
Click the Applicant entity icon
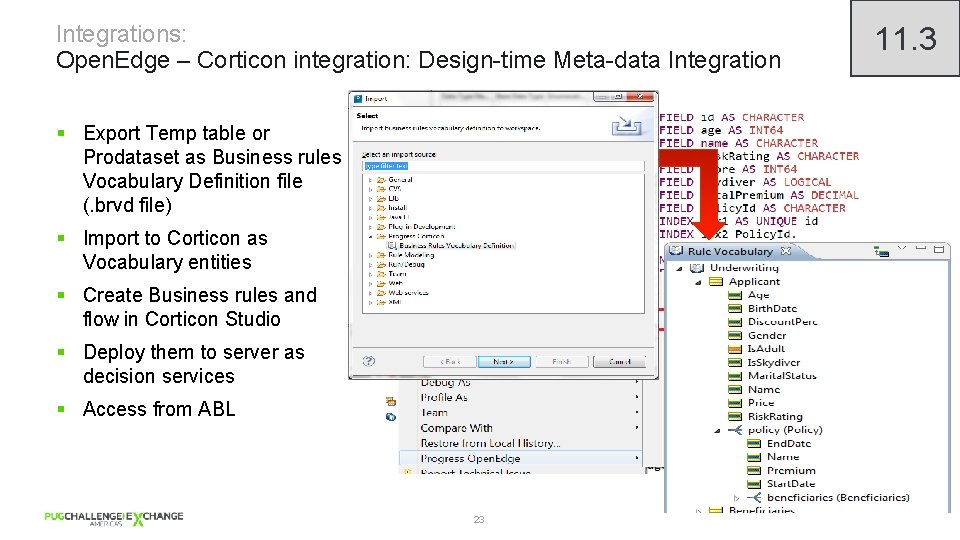[x=716, y=282]
